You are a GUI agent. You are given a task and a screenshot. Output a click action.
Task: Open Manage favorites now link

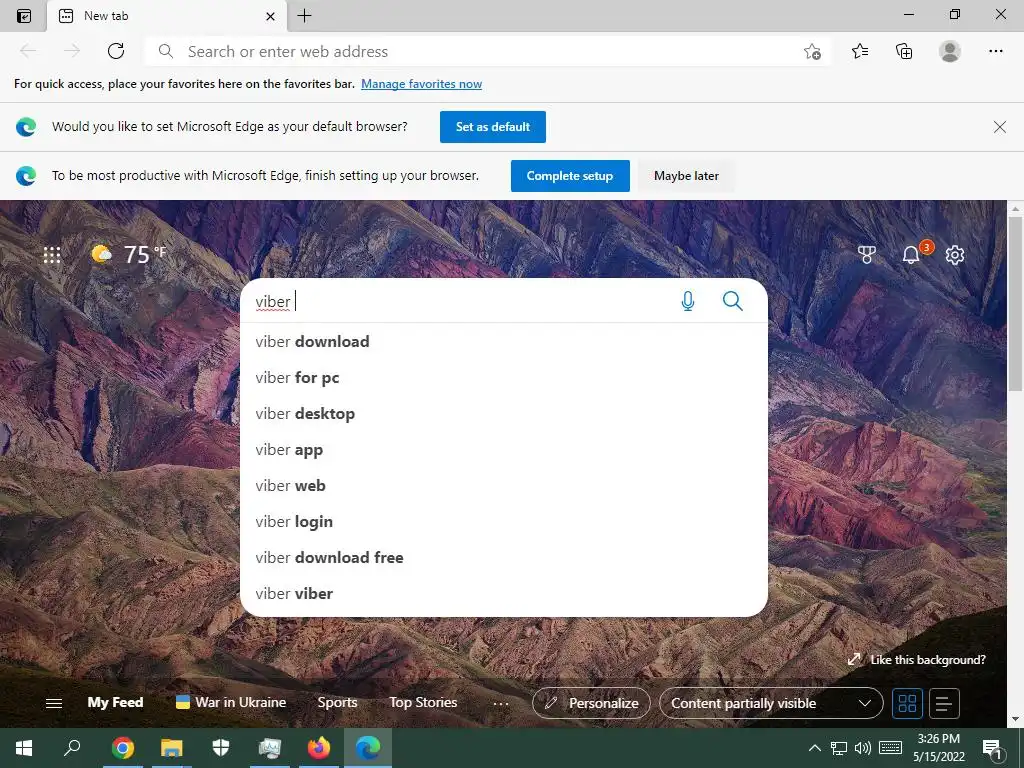pos(421,84)
